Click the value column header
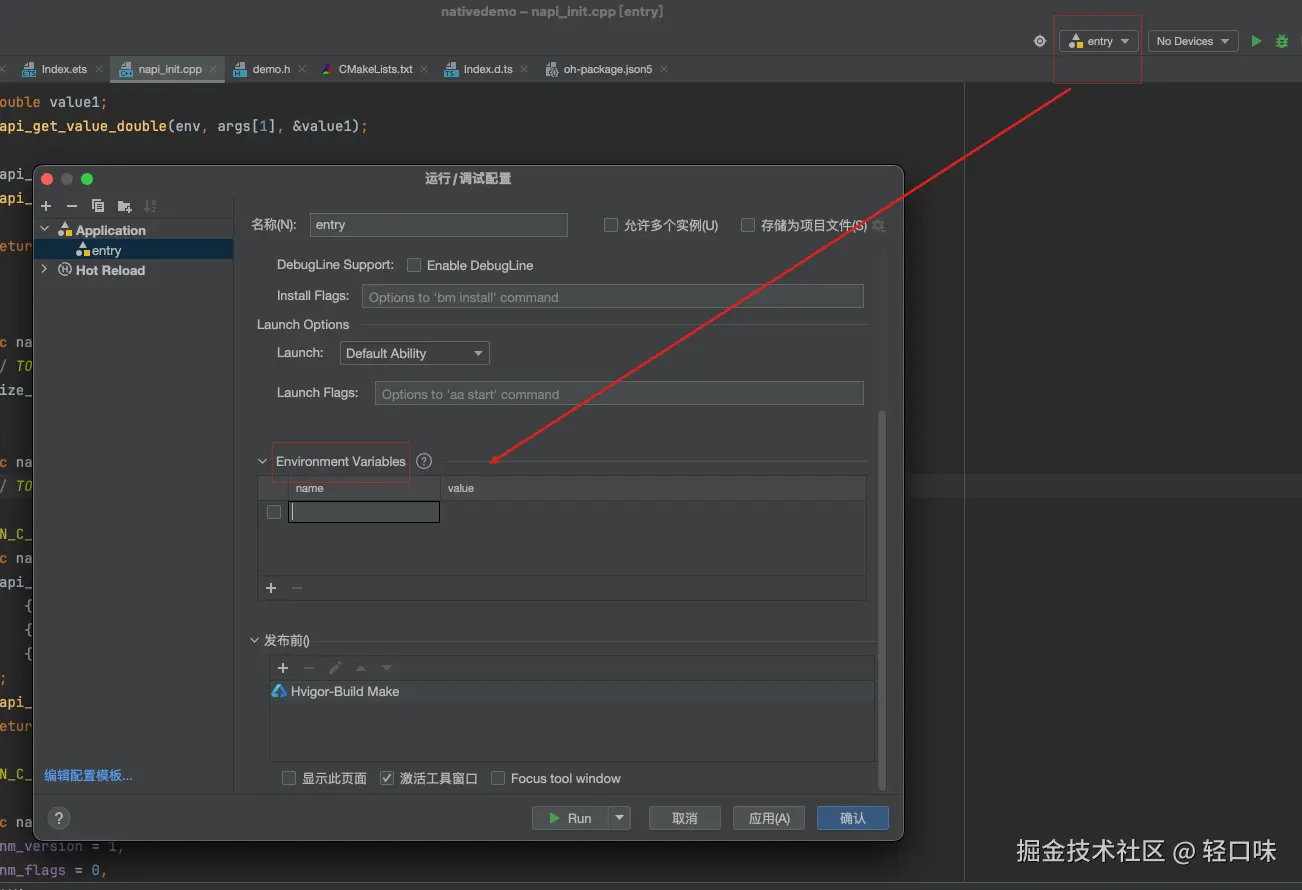The image size is (1302, 890). point(653,488)
